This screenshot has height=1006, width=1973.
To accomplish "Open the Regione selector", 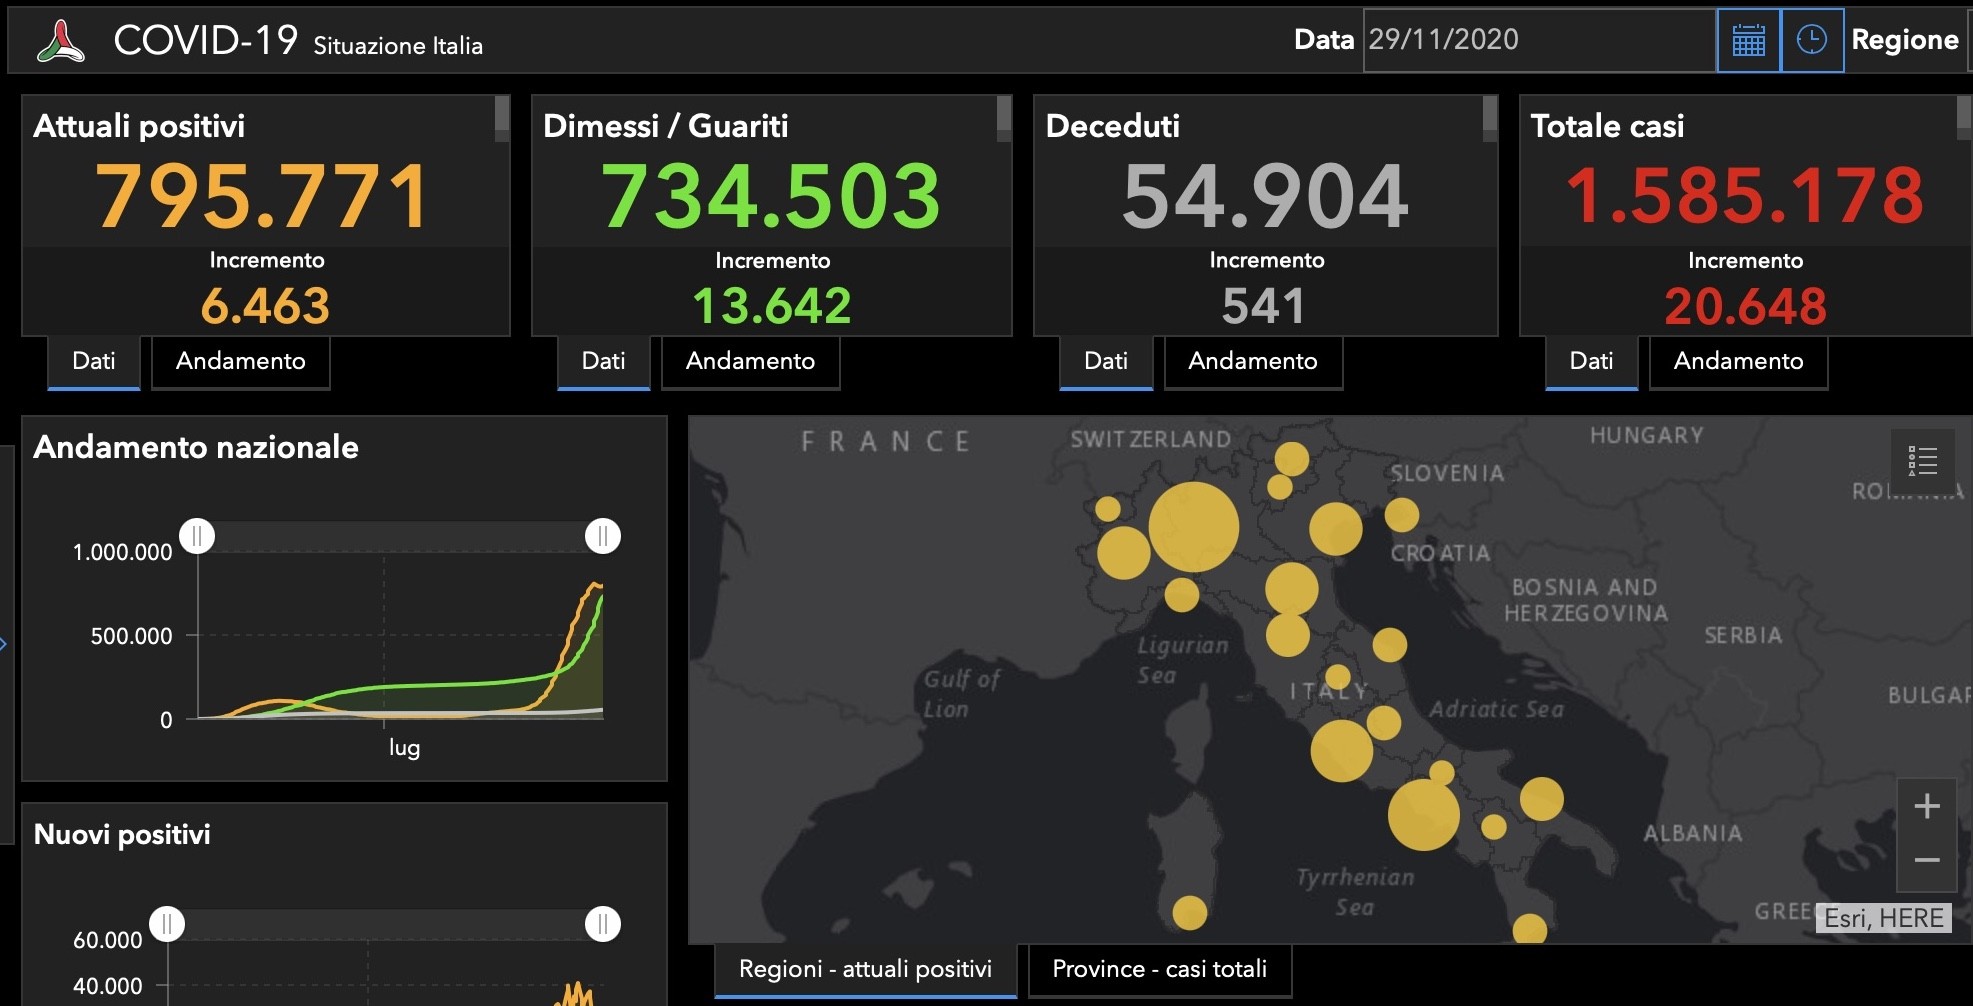I will click(x=1905, y=40).
